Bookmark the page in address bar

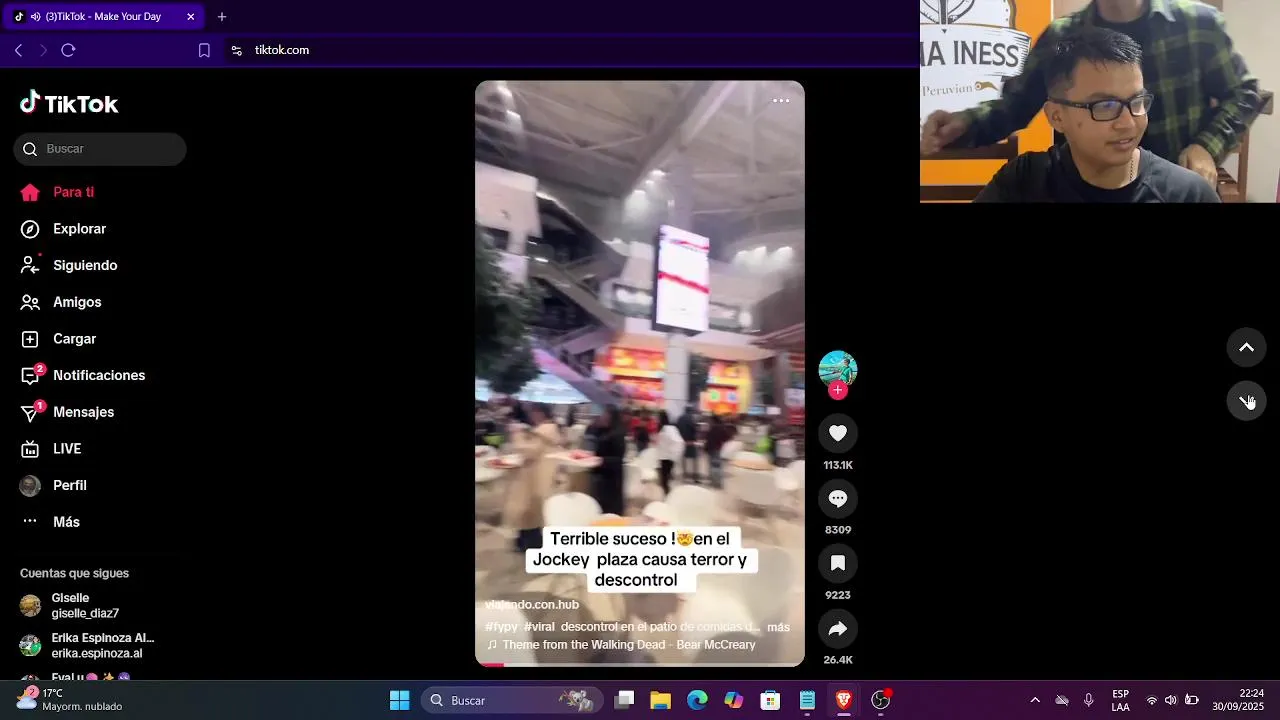tap(204, 50)
